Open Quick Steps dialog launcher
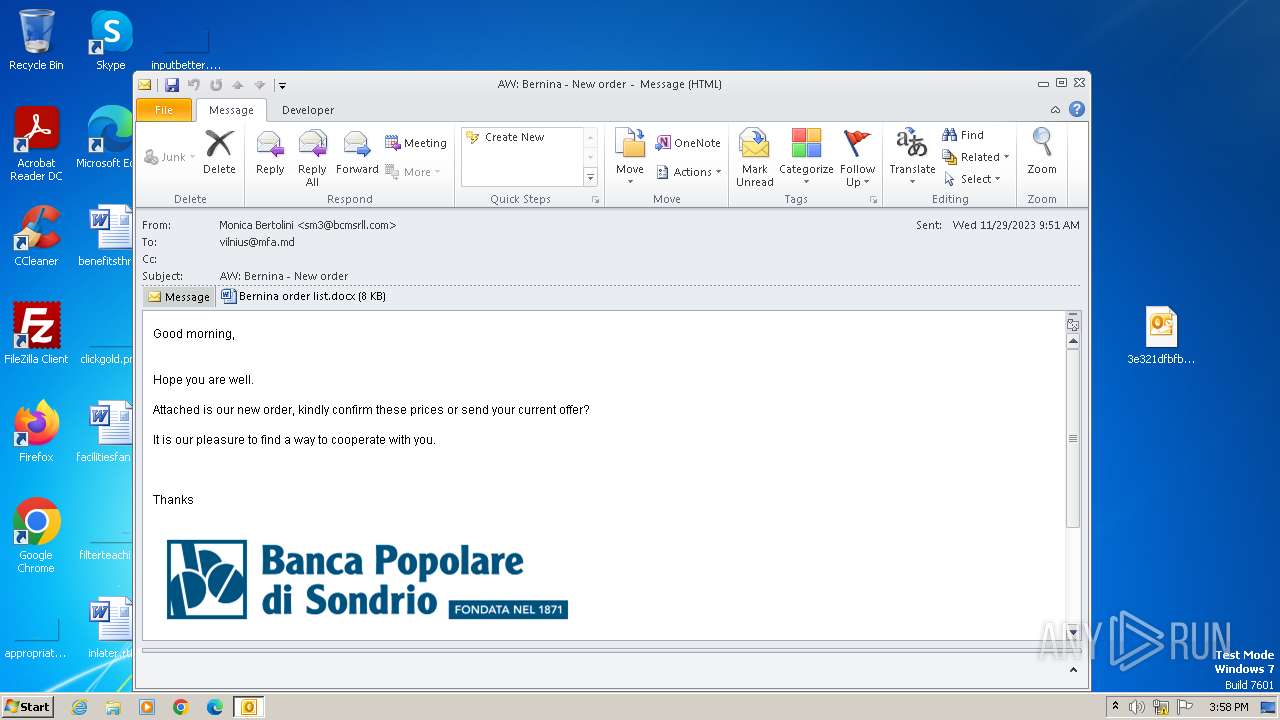Viewport: 1280px width, 720px height. click(x=596, y=200)
